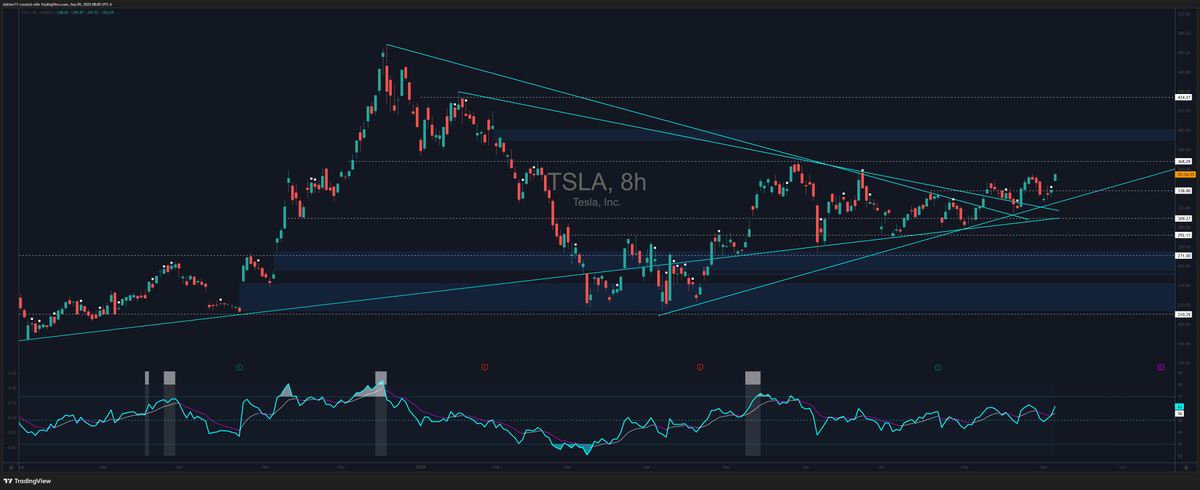Click the 309.27 price level label
The height and width of the screenshot is (490, 1200).
[1183, 218]
